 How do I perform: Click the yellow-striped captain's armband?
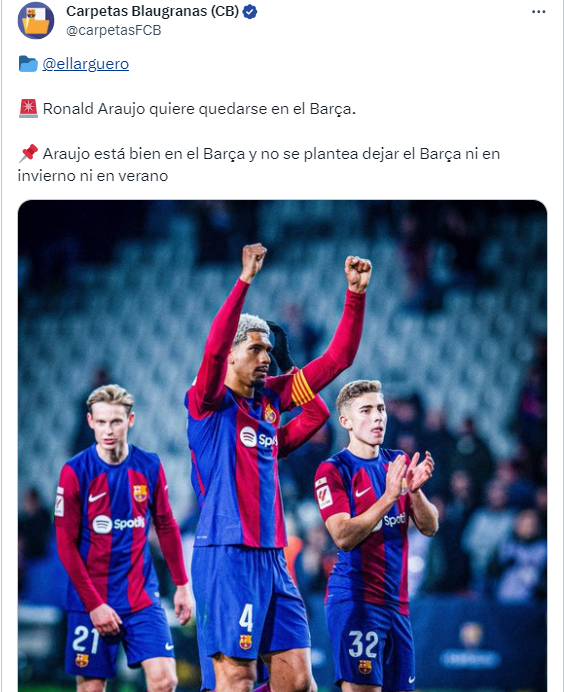302,387
